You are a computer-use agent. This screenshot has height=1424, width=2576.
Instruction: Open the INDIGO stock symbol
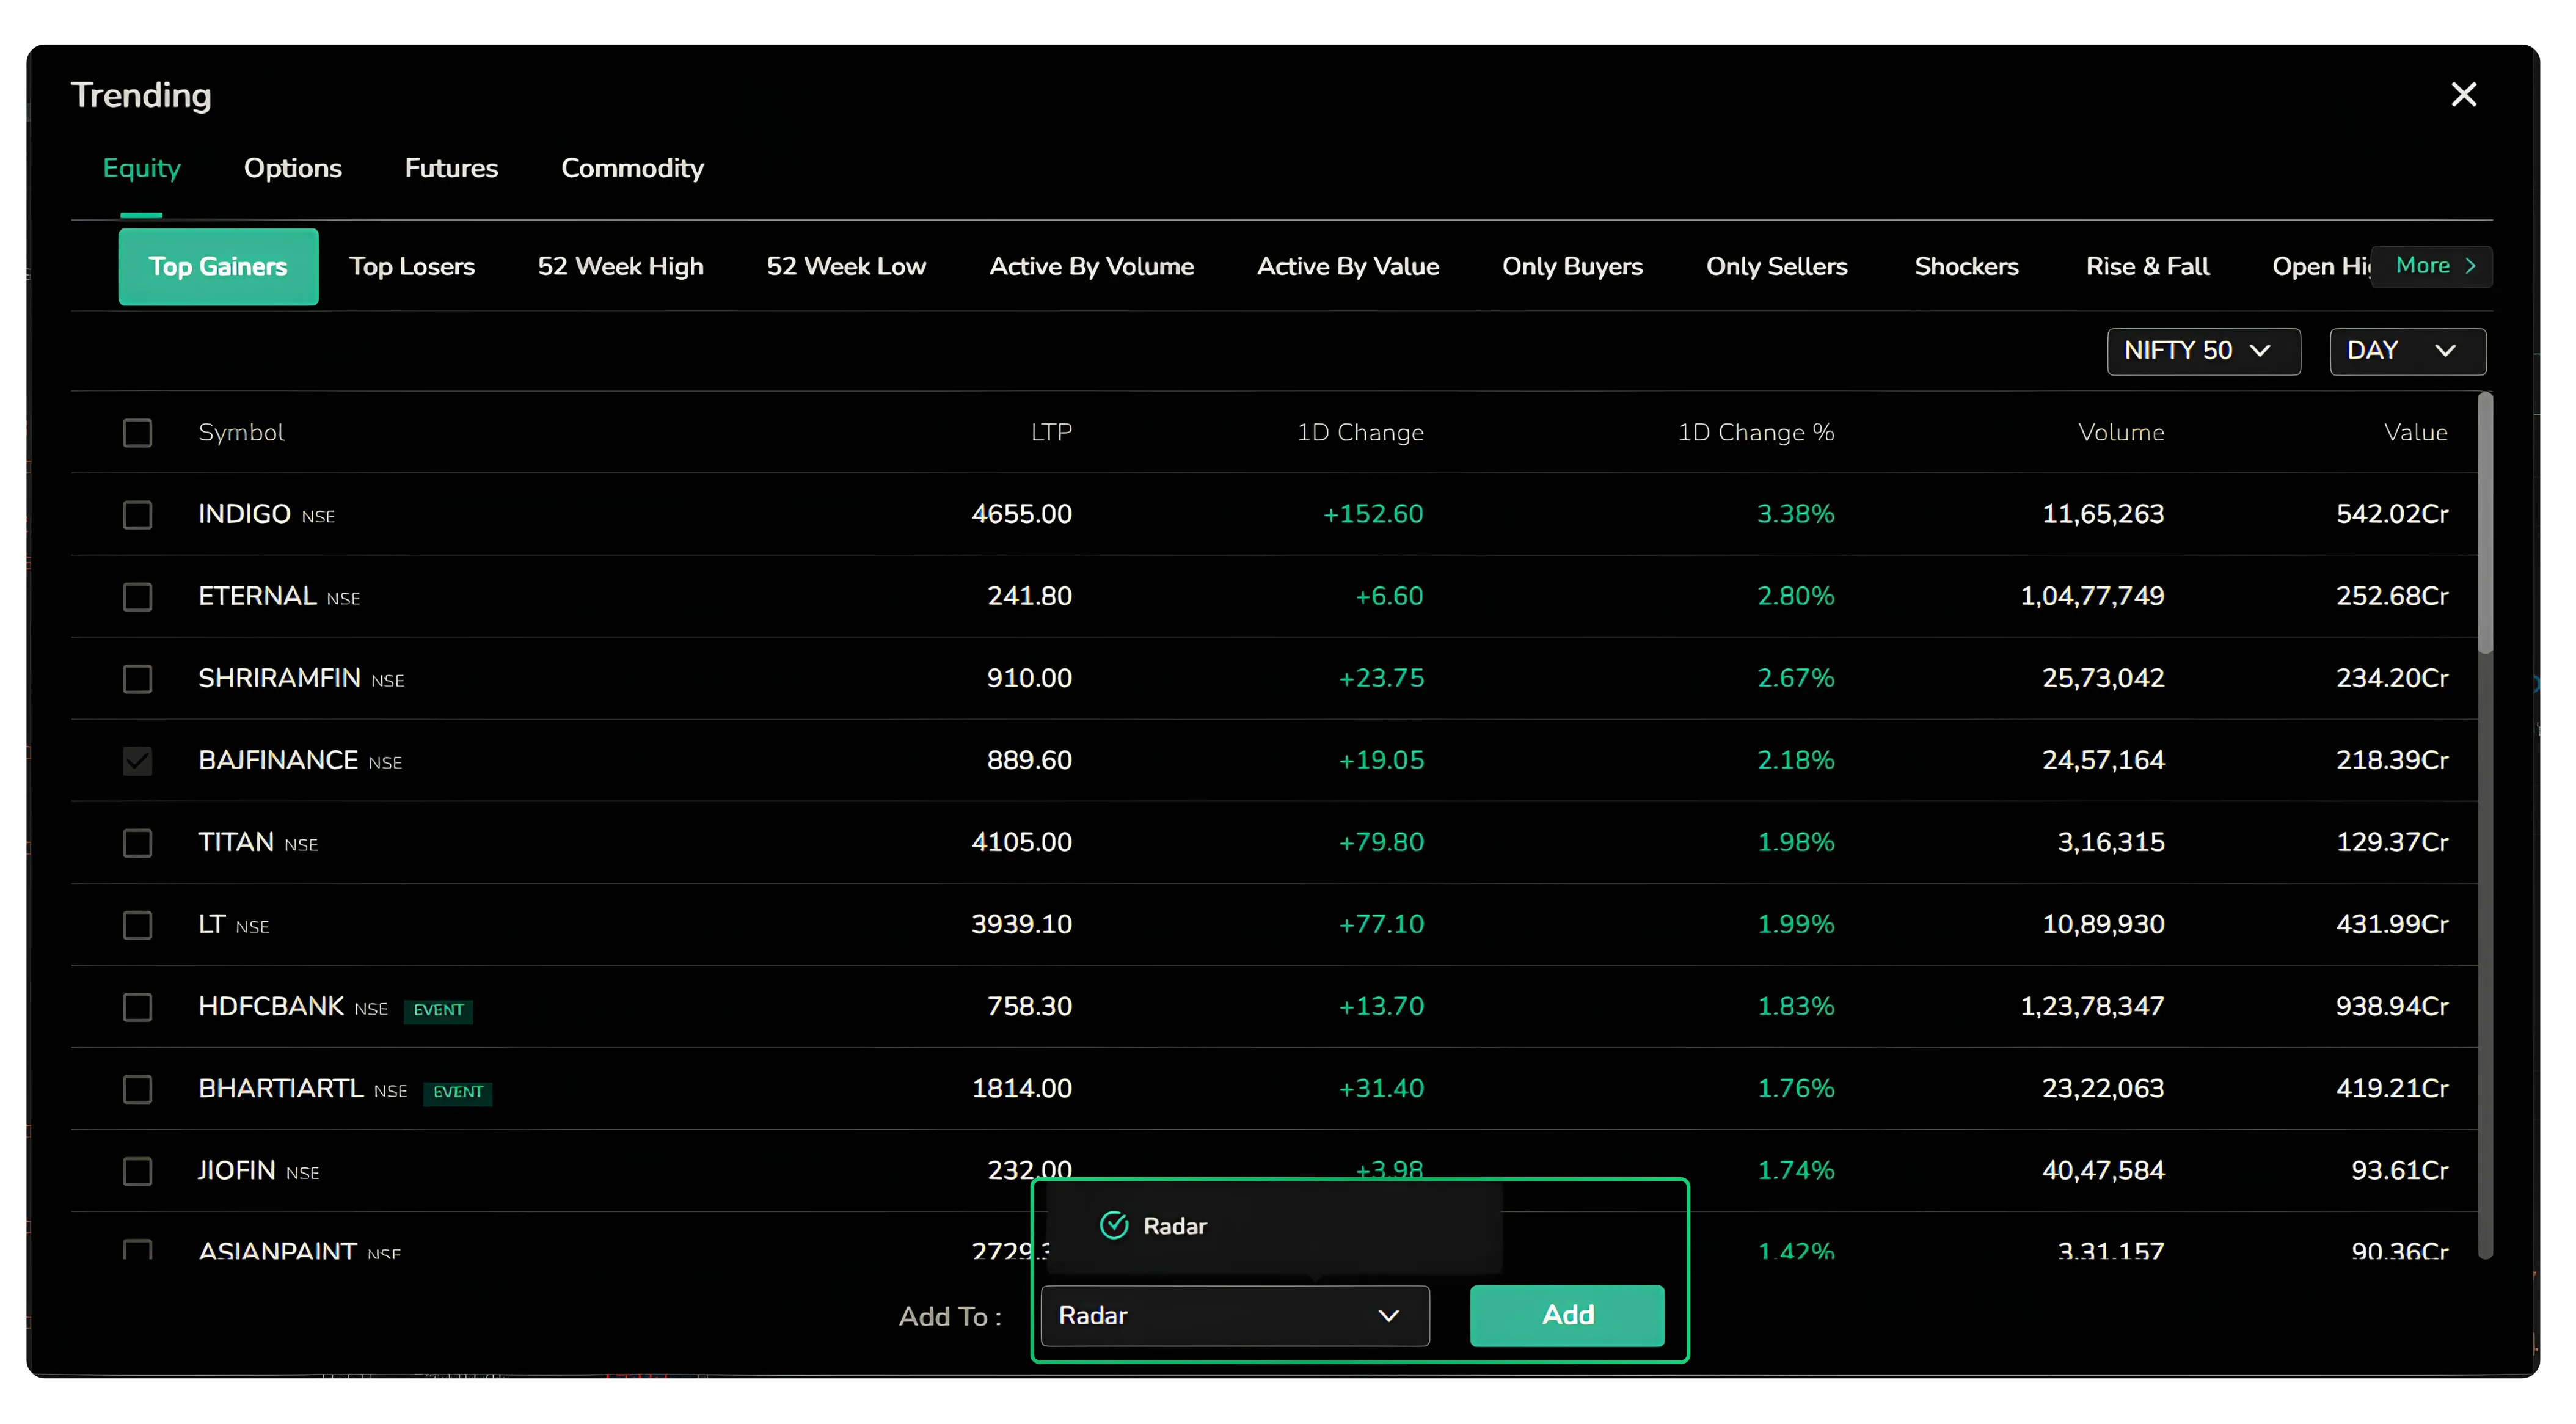tap(244, 514)
